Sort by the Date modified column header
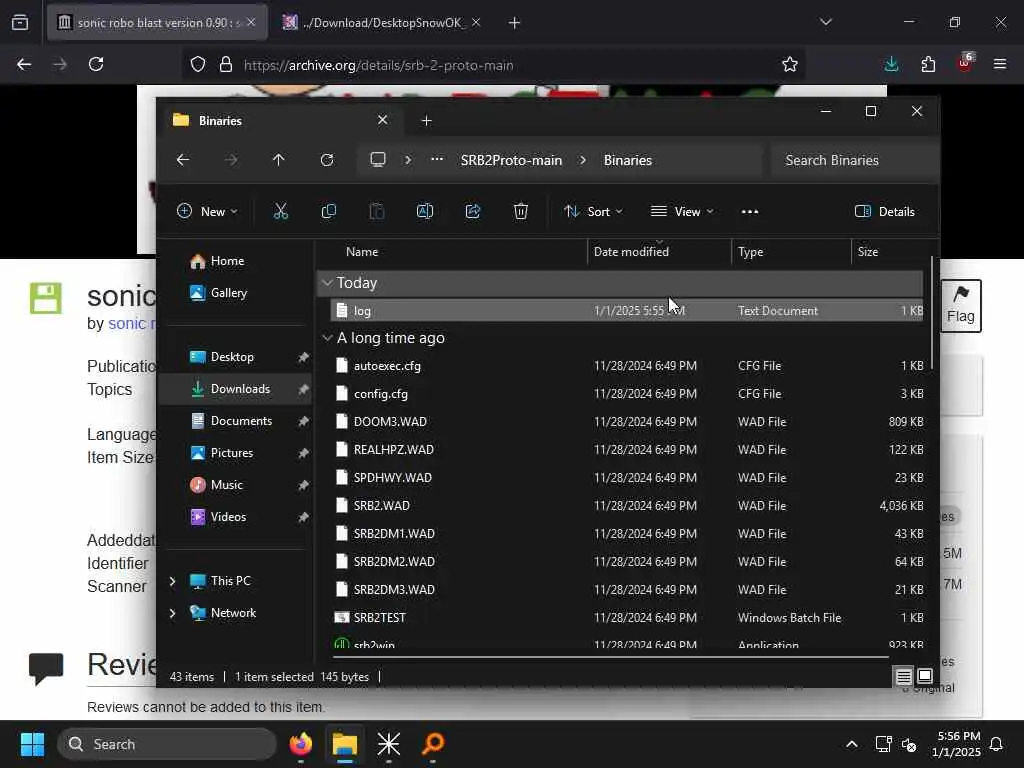Image resolution: width=1024 pixels, height=768 pixels. [660, 251]
